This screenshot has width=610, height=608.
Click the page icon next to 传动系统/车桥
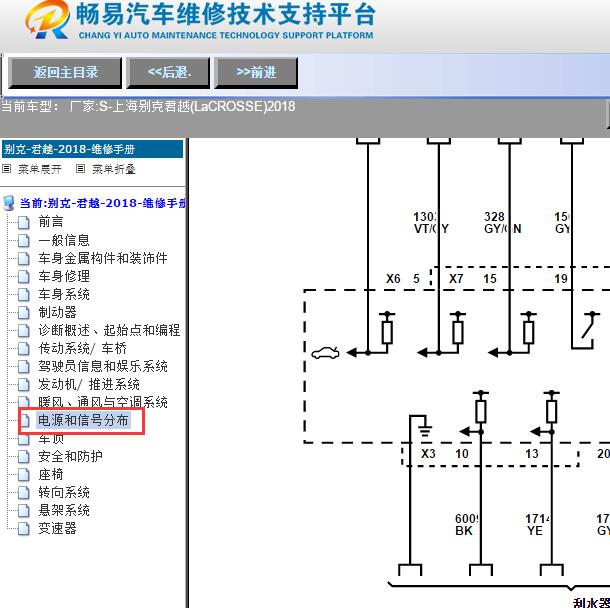point(24,349)
